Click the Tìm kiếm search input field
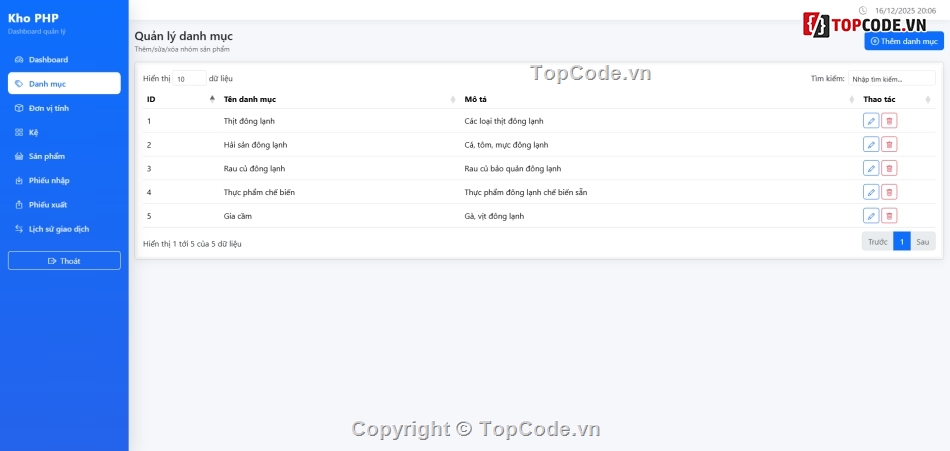The width and height of the screenshot is (950, 451). click(891, 78)
